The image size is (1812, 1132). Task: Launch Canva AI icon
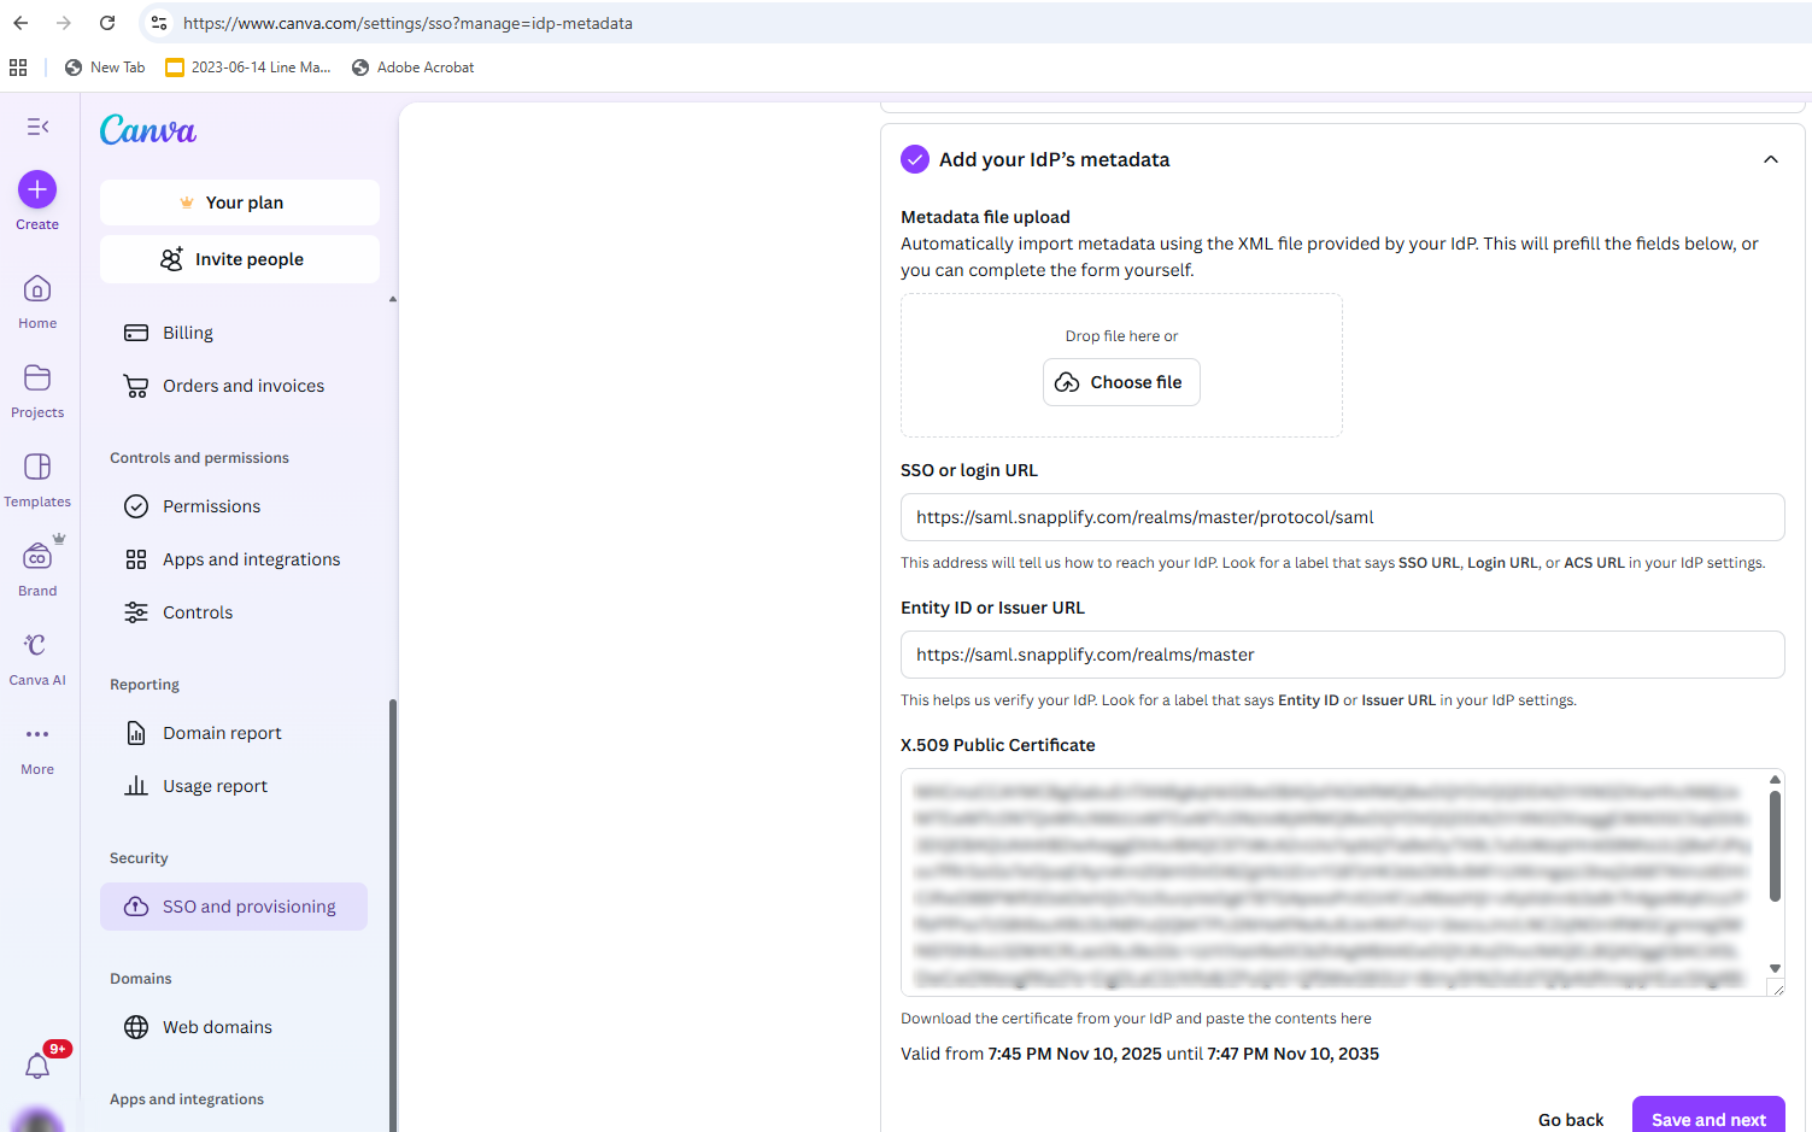click(x=37, y=645)
